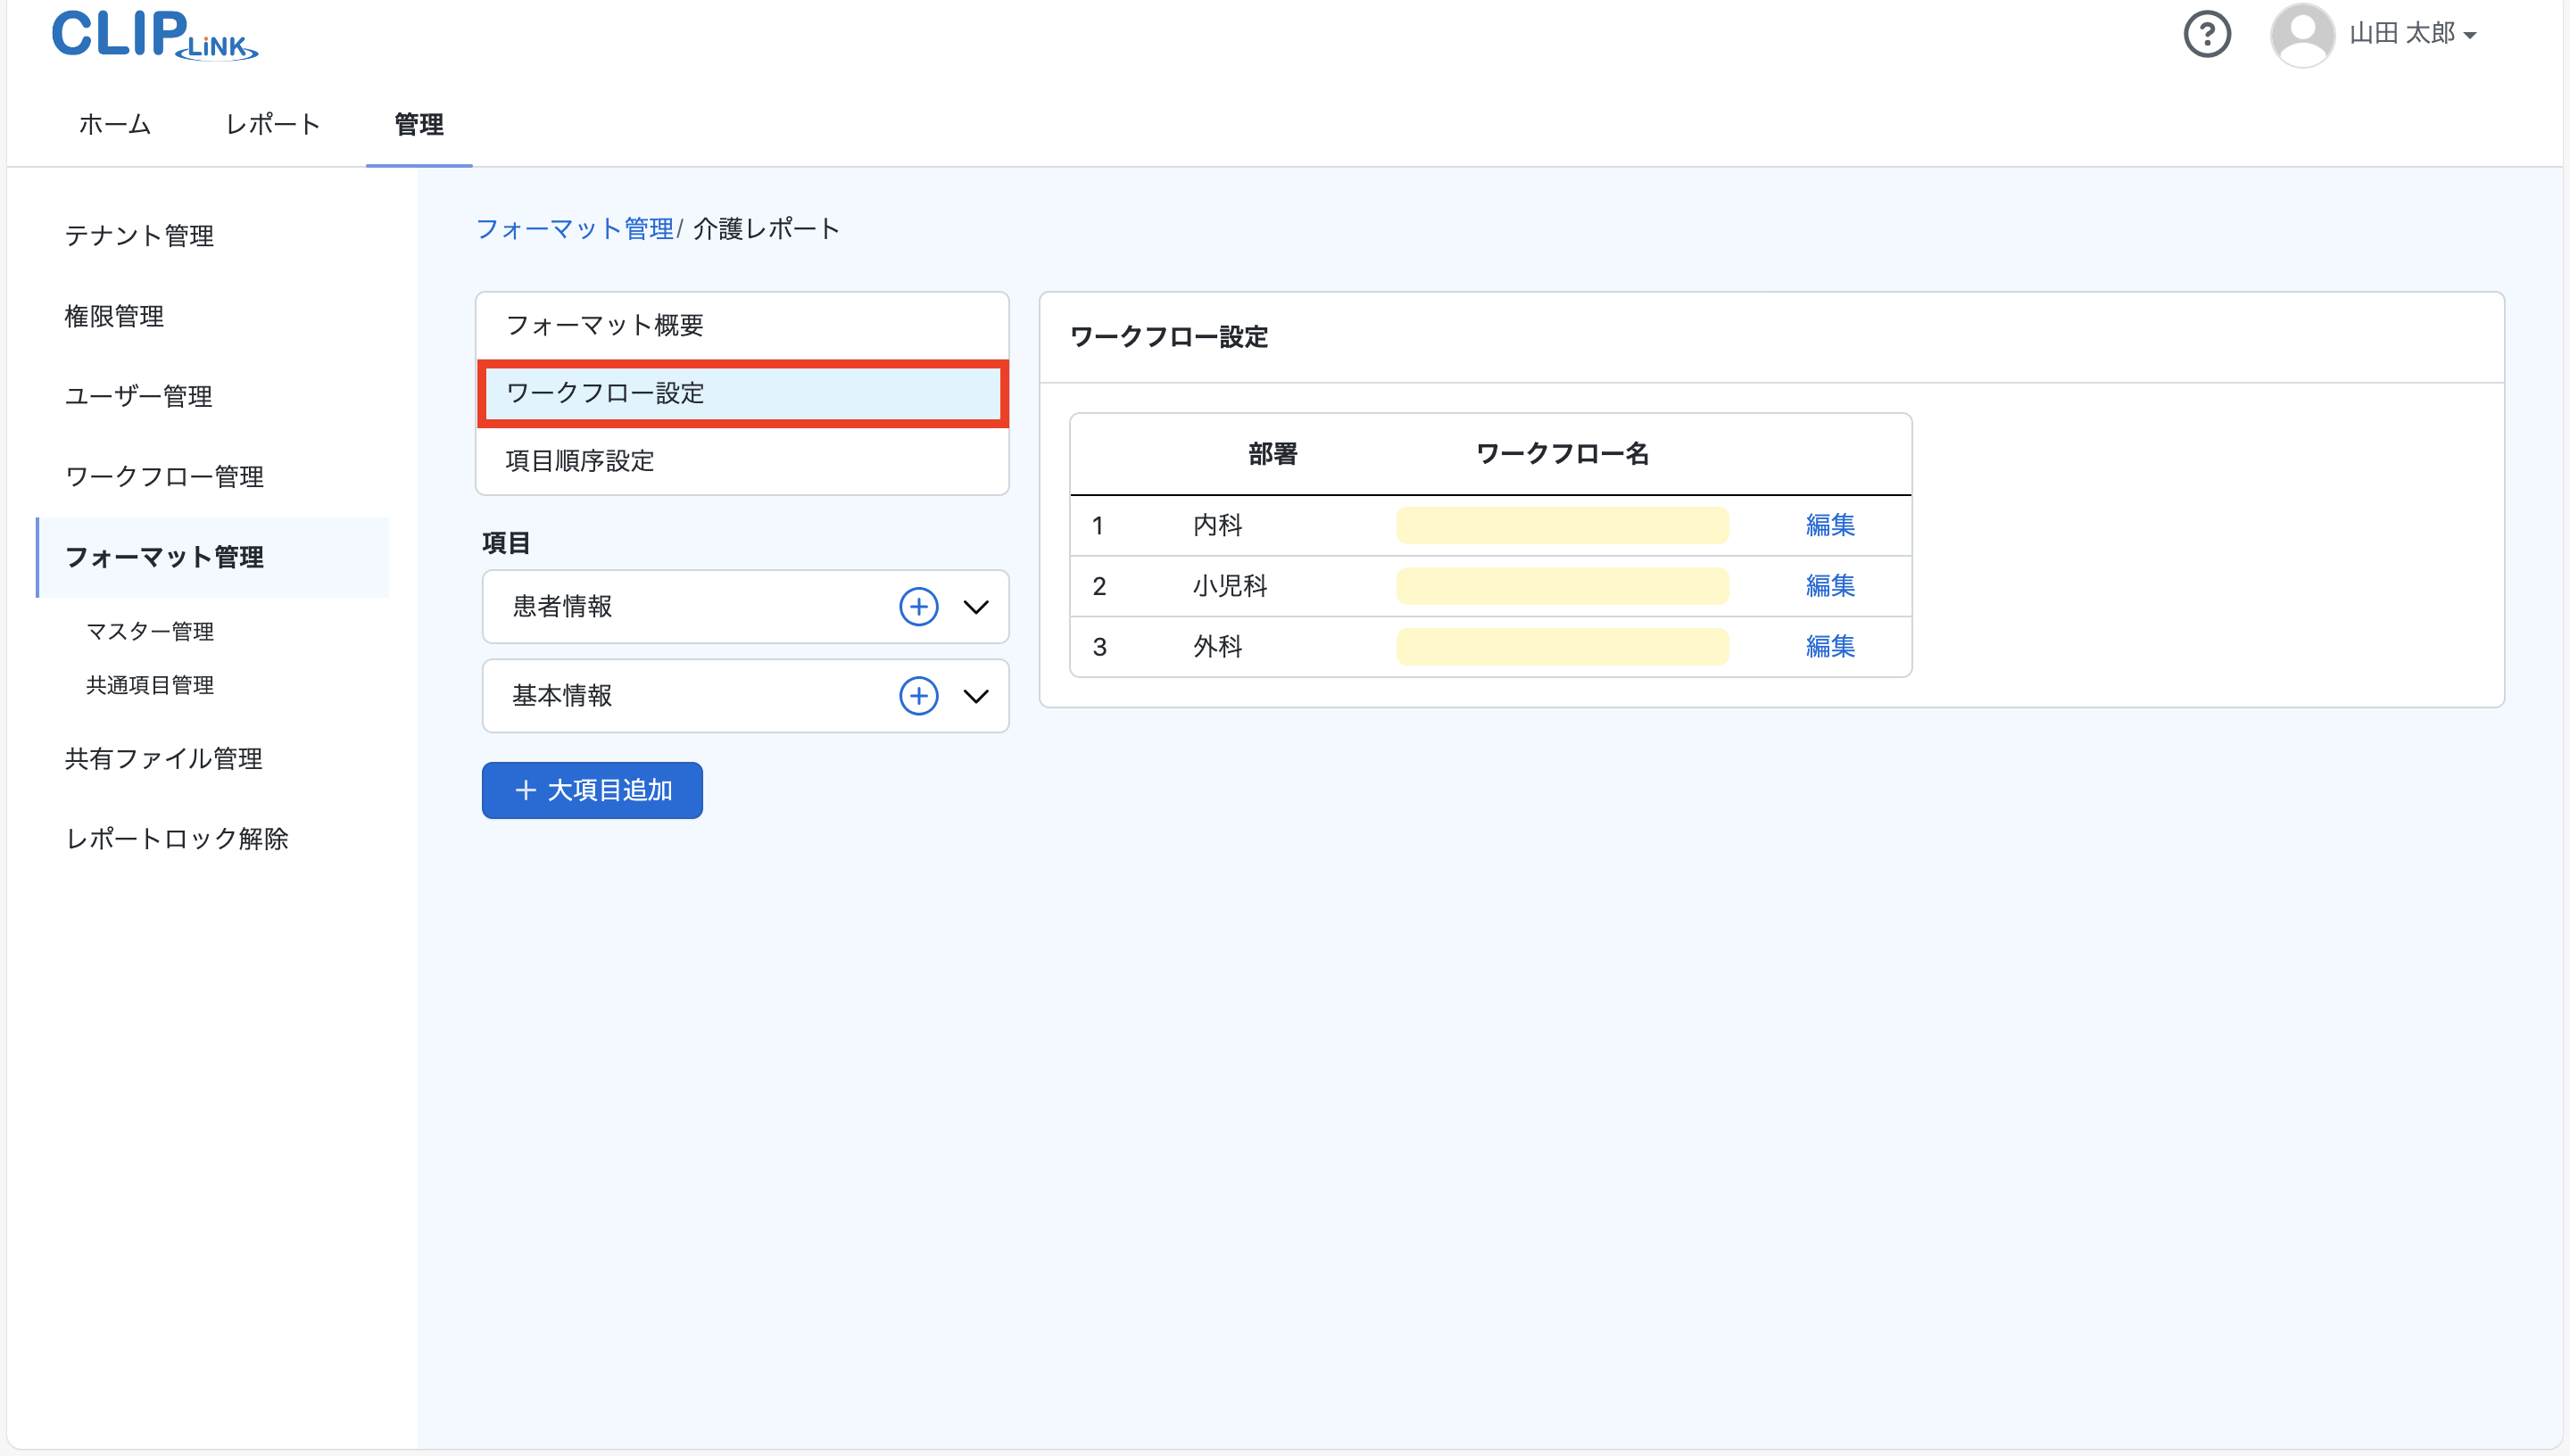
Task: Click the yellow workflow name field for 内科
Action: [x=1561, y=525]
